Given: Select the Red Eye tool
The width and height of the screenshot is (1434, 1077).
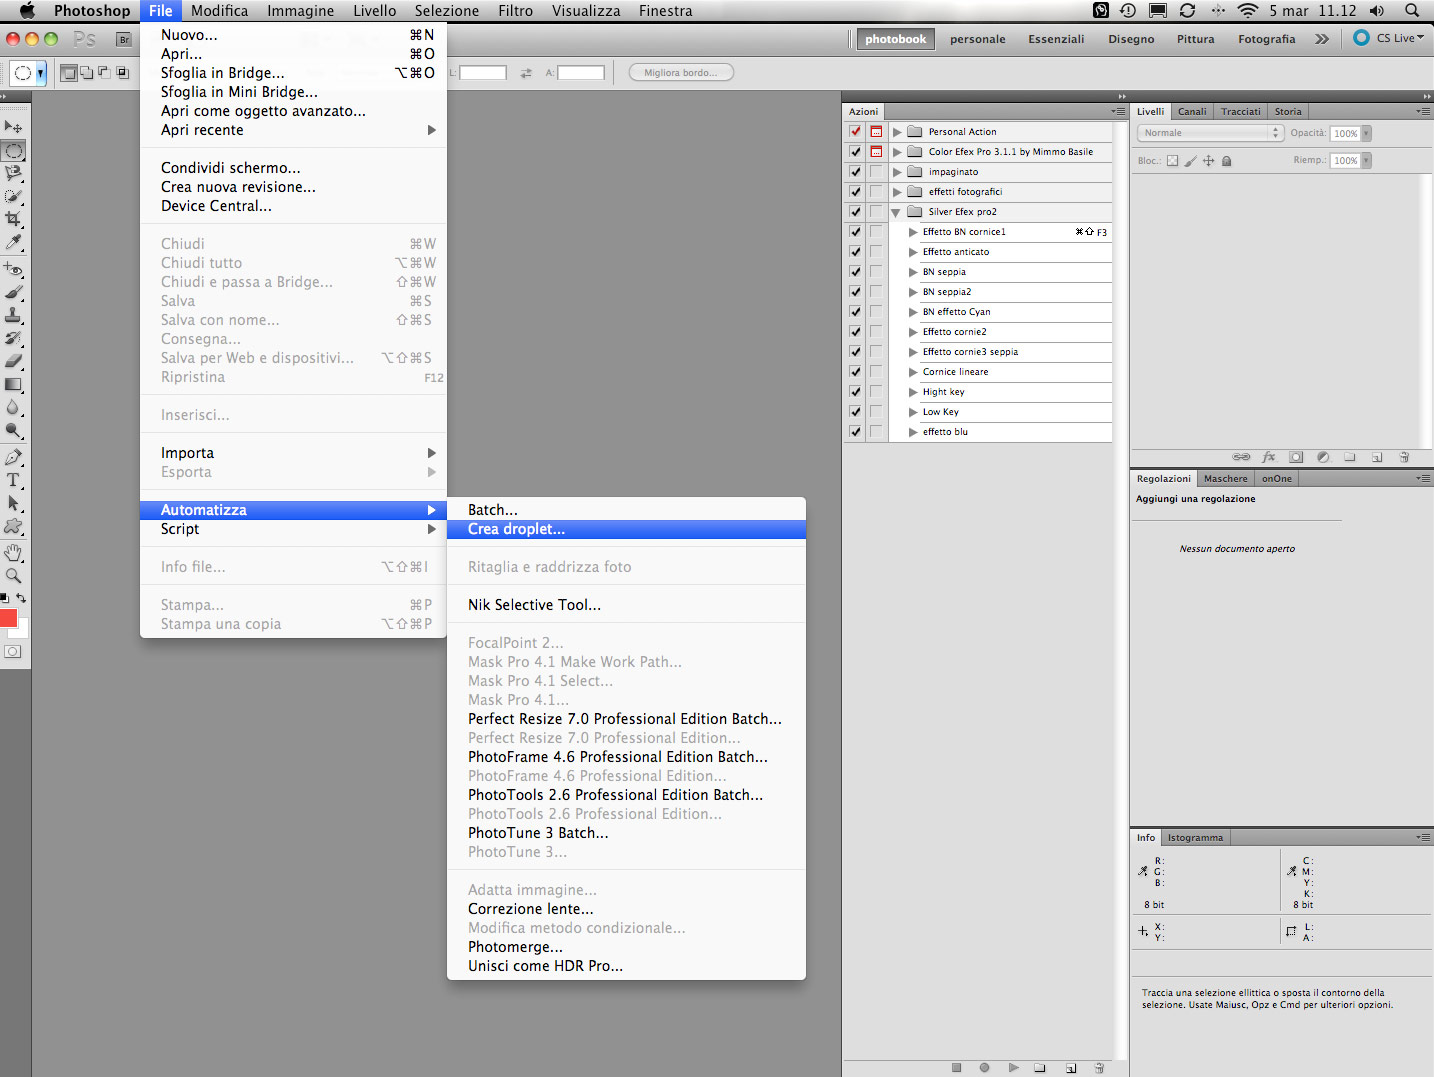Looking at the screenshot, I should (13, 269).
